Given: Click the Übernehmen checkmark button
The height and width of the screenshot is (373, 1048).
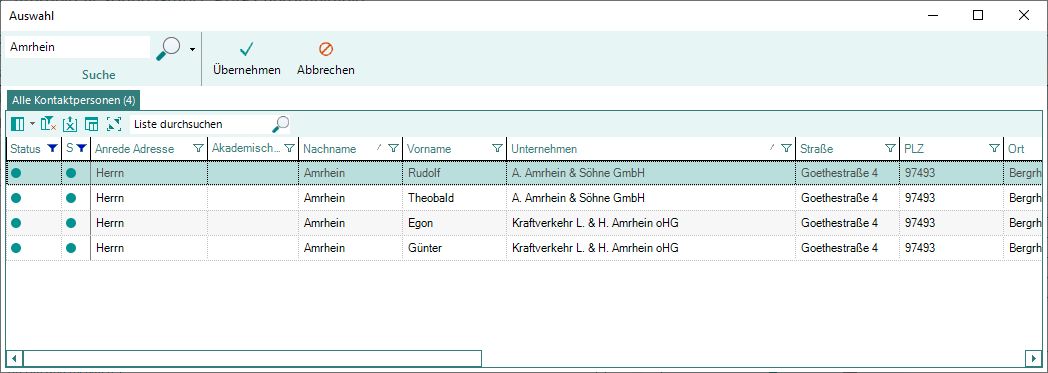Looking at the screenshot, I should coord(247,58).
